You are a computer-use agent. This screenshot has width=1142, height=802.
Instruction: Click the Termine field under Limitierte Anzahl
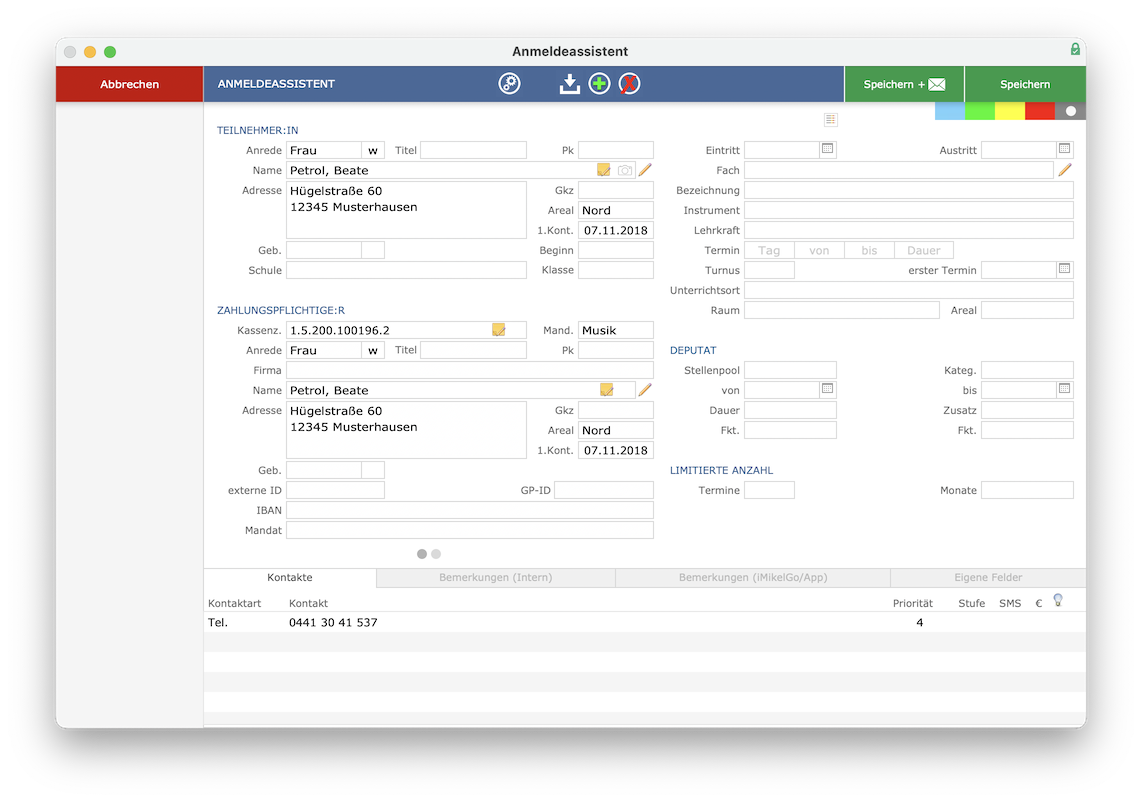pyautogui.click(x=769, y=490)
